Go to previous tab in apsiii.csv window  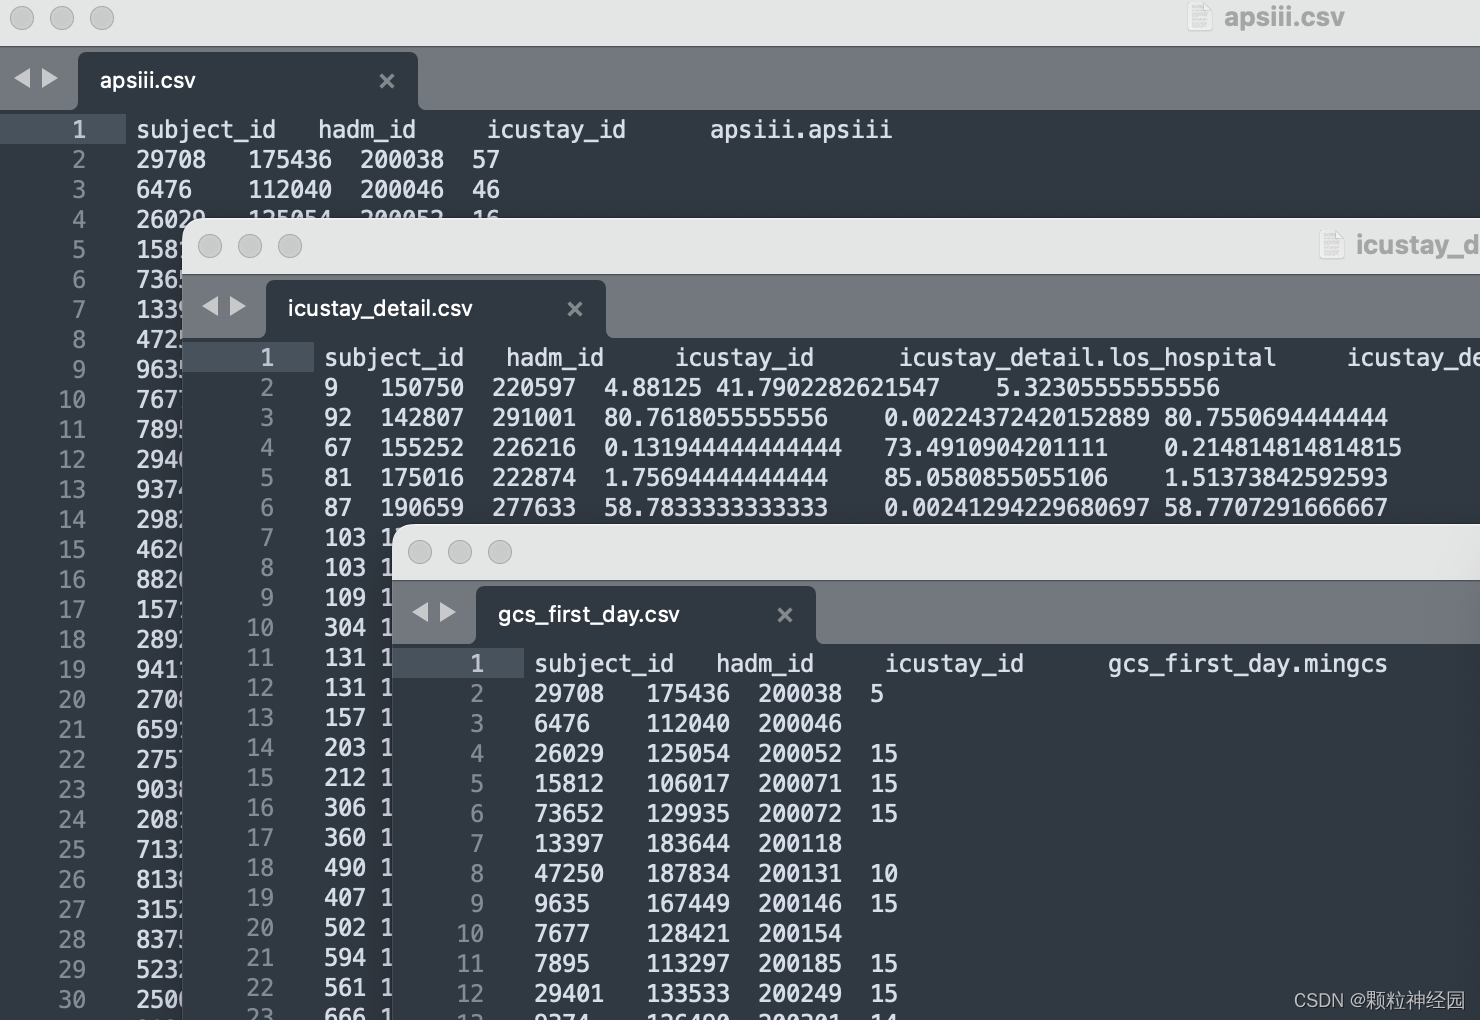point(22,78)
